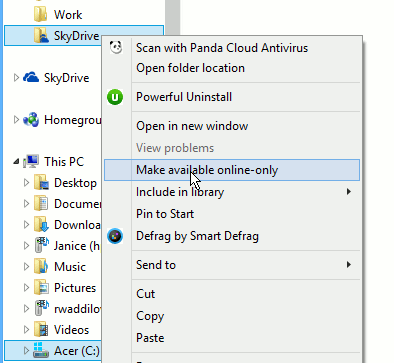This screenshot has width=394, height=363.
Task: Click the rwaddilove media device icon
Action: point(41,309)
